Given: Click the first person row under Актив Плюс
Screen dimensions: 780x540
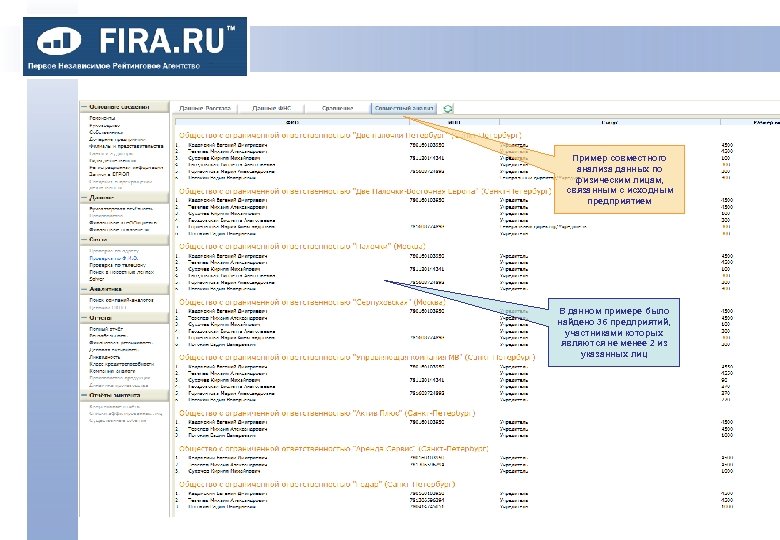Looking at the screenshot, I should (x=227, y=422).
